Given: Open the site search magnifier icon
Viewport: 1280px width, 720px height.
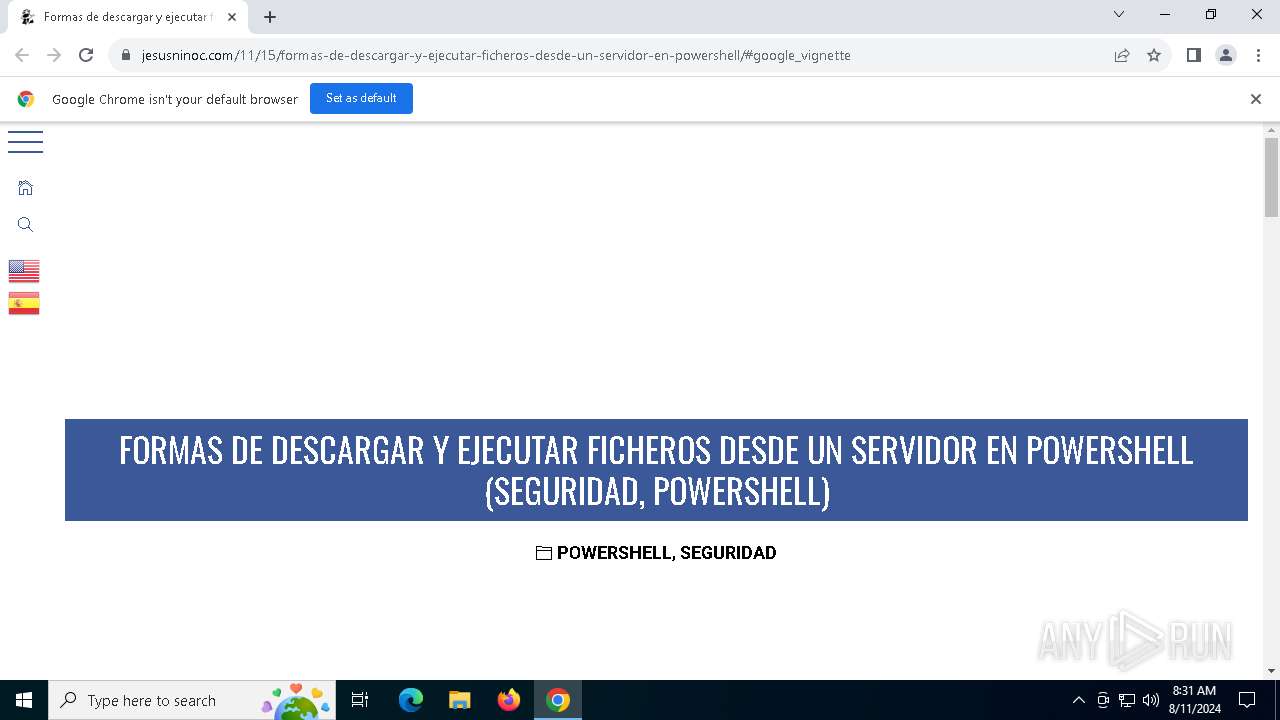Looking at the screenshot, I should (26, 225).
